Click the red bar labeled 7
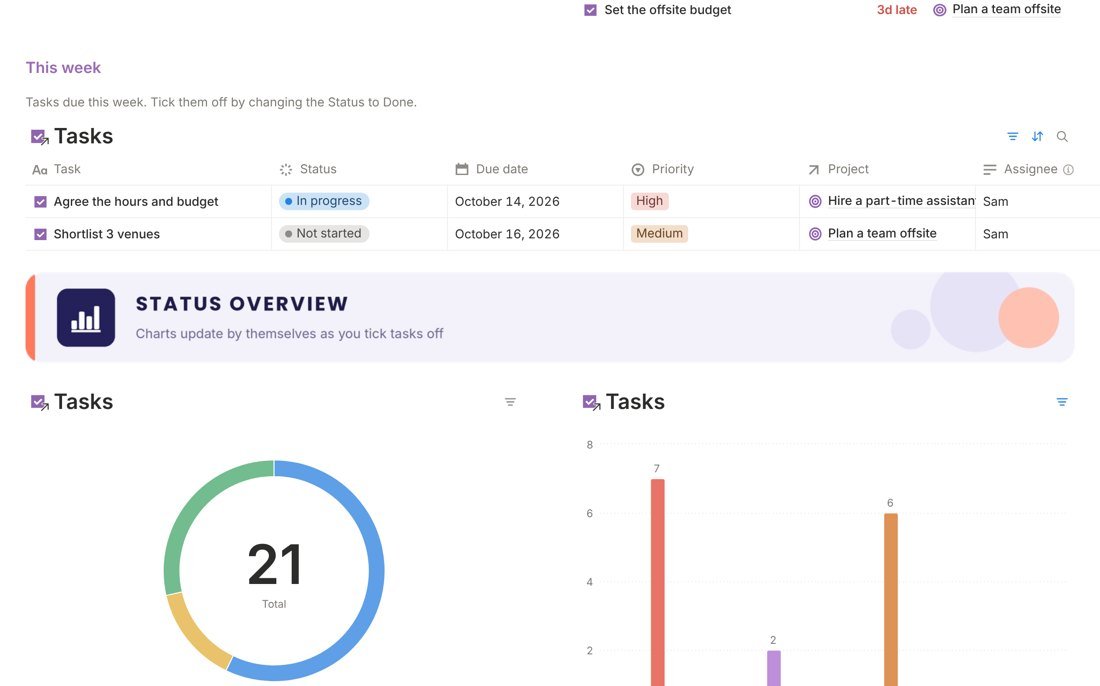 click(657, 582)
